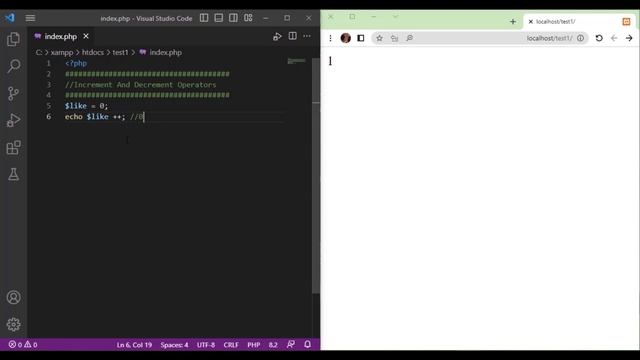The image size is (640, 360).
Task: Go forward in the browser
Action: coord(629,38)
